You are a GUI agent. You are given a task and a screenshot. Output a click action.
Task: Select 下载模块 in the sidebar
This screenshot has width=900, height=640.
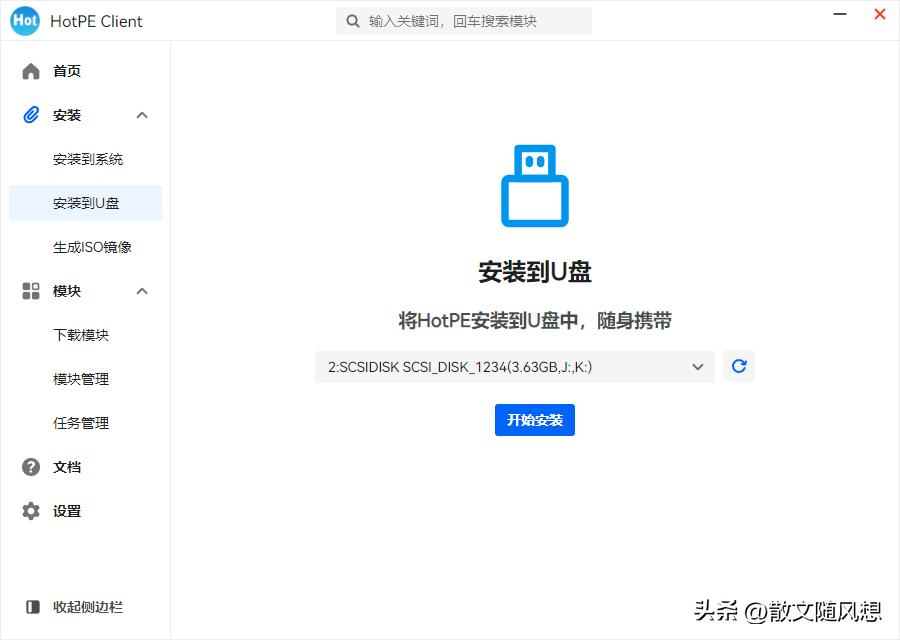pyautogui.click(x=82, y=335)
